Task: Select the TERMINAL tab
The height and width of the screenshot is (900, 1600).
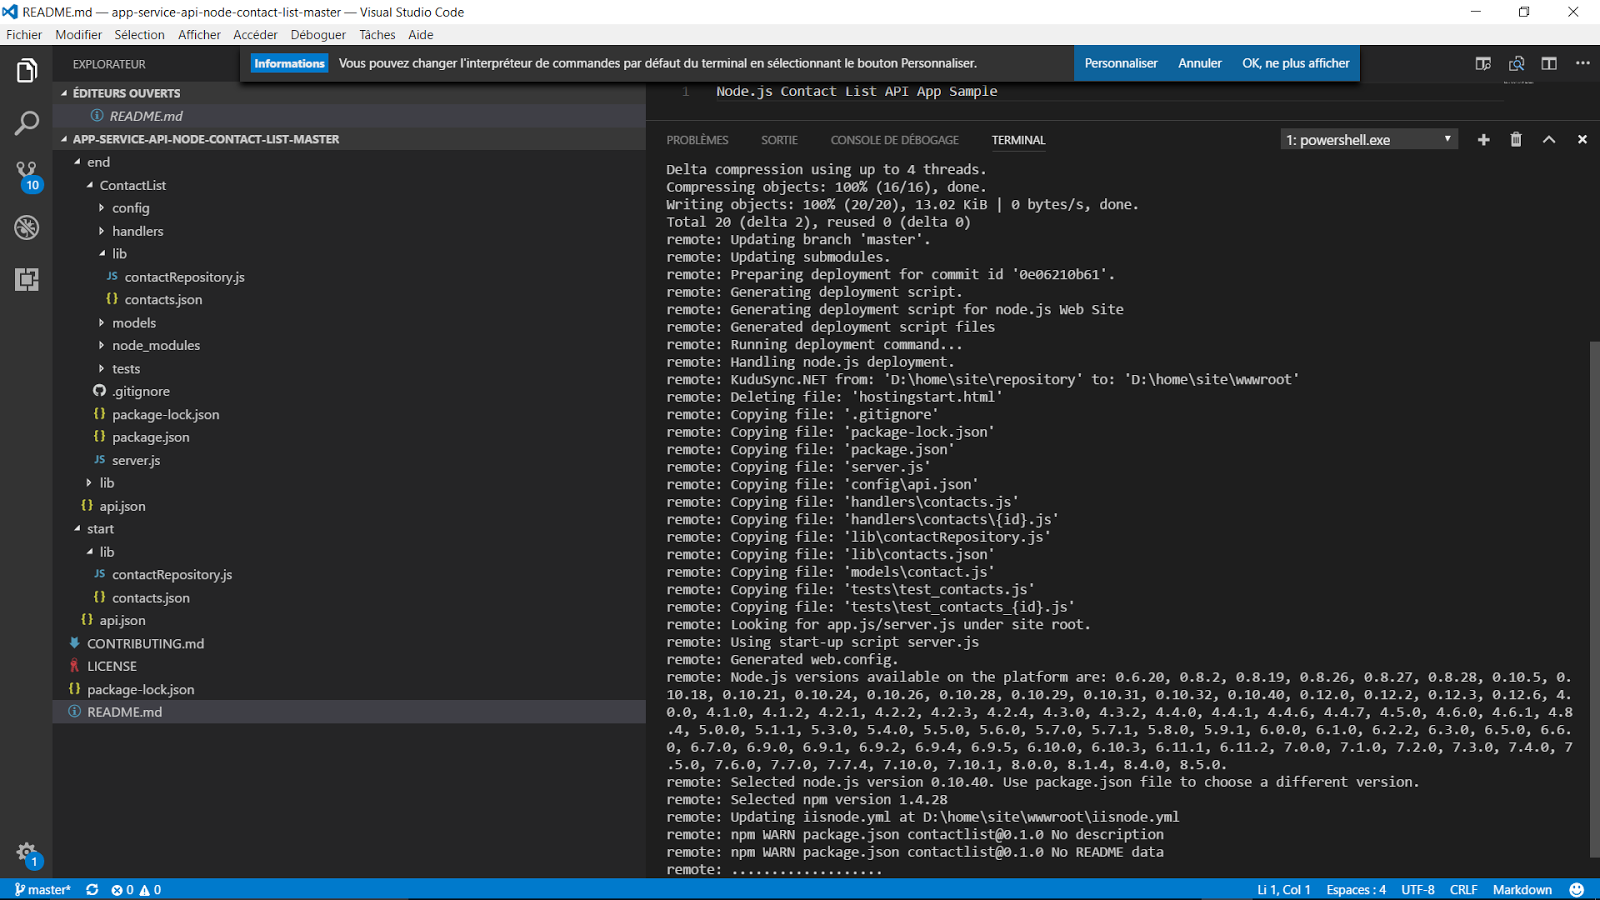Action: (x=1018, y=140)
